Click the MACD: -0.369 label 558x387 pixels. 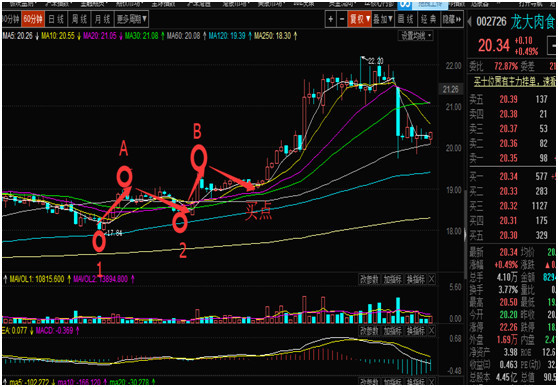(x=54, y=331)
